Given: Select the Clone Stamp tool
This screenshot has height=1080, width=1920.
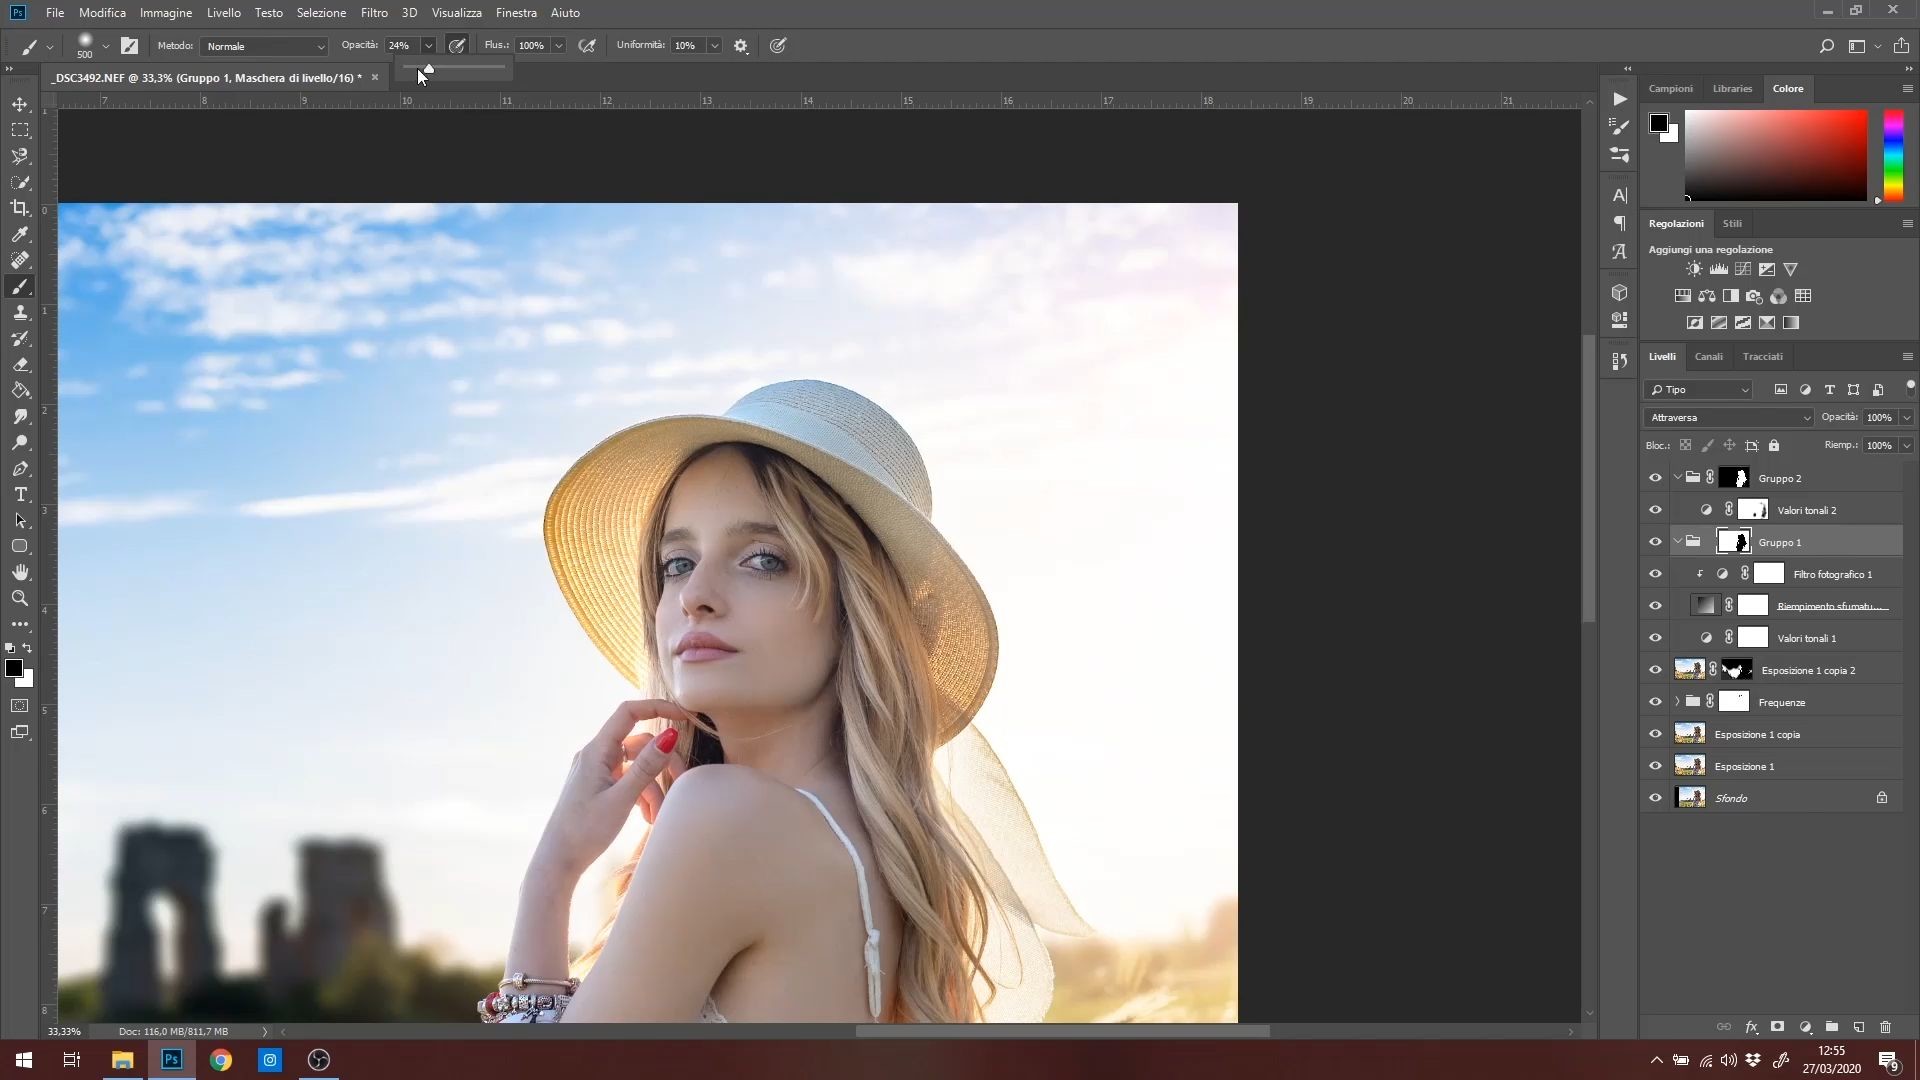Looking at the screenshot, I should coord(20,312).
